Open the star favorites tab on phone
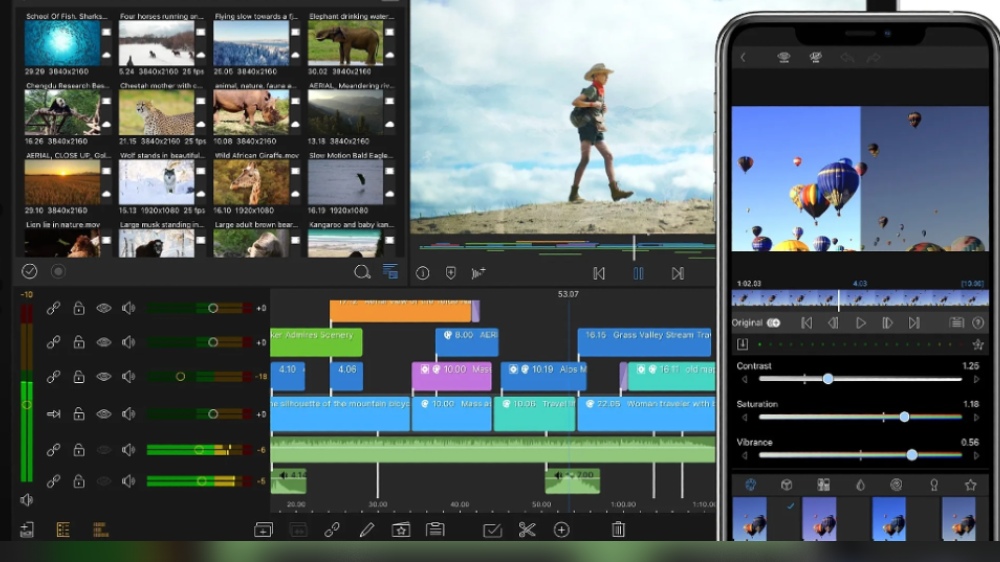1000x562 pixels. pos(971,485)
